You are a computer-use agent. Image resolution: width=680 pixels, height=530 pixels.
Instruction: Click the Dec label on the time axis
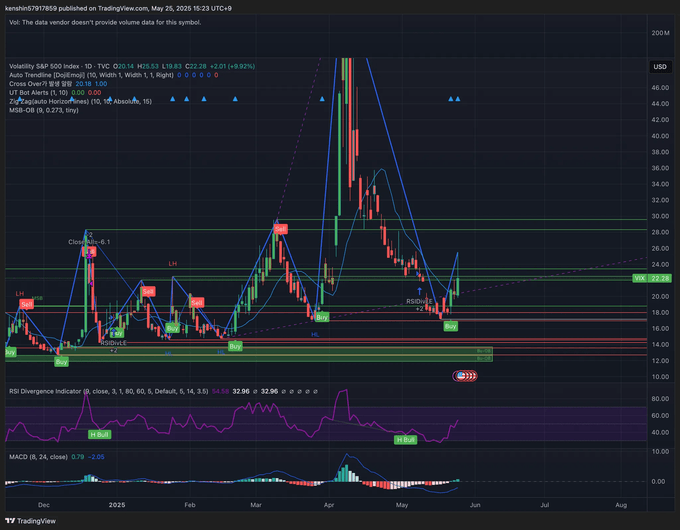(44, 505)
